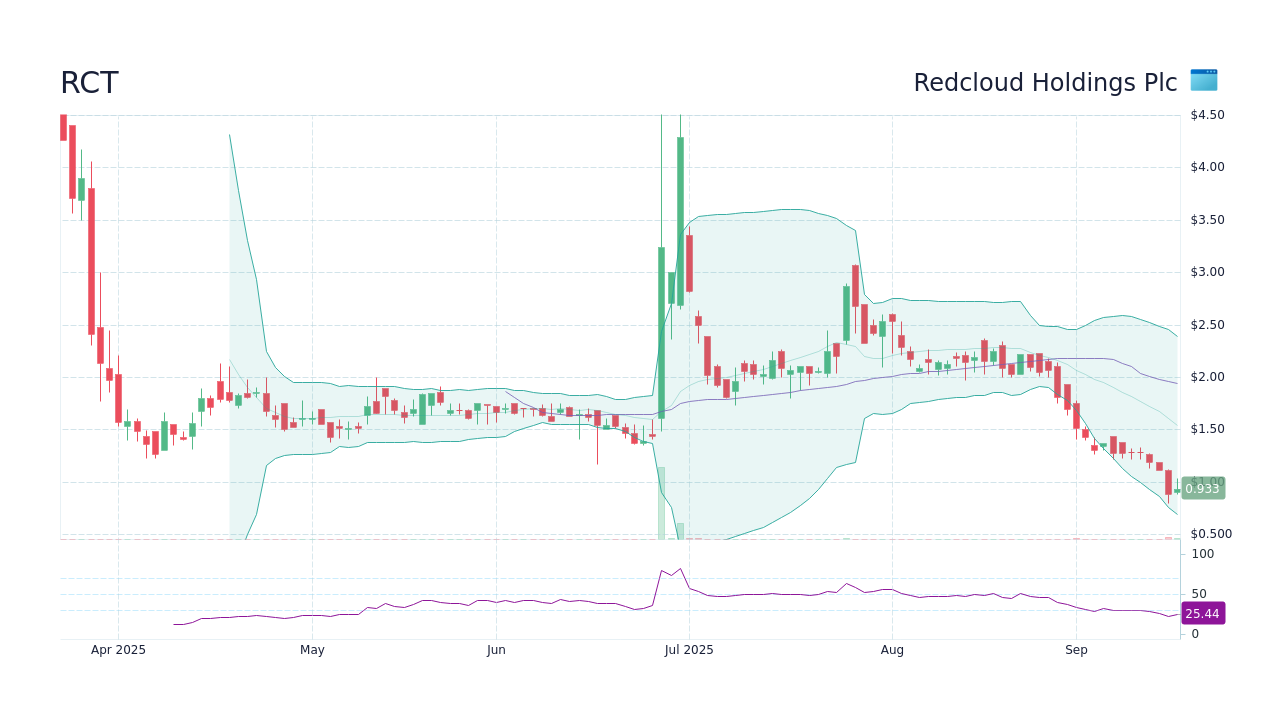Click the 0 label on the RSI scale
Screen dimensions: 1280x720
coord(1194,633)
